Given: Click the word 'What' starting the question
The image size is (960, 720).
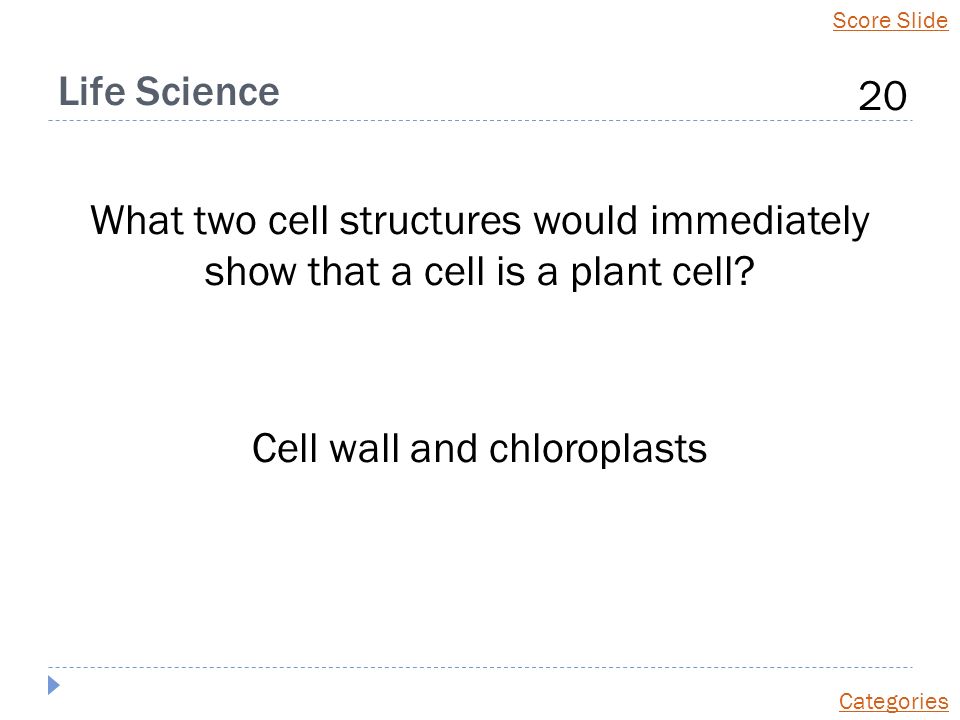Looking at the screenshot, I should (137, 220).
